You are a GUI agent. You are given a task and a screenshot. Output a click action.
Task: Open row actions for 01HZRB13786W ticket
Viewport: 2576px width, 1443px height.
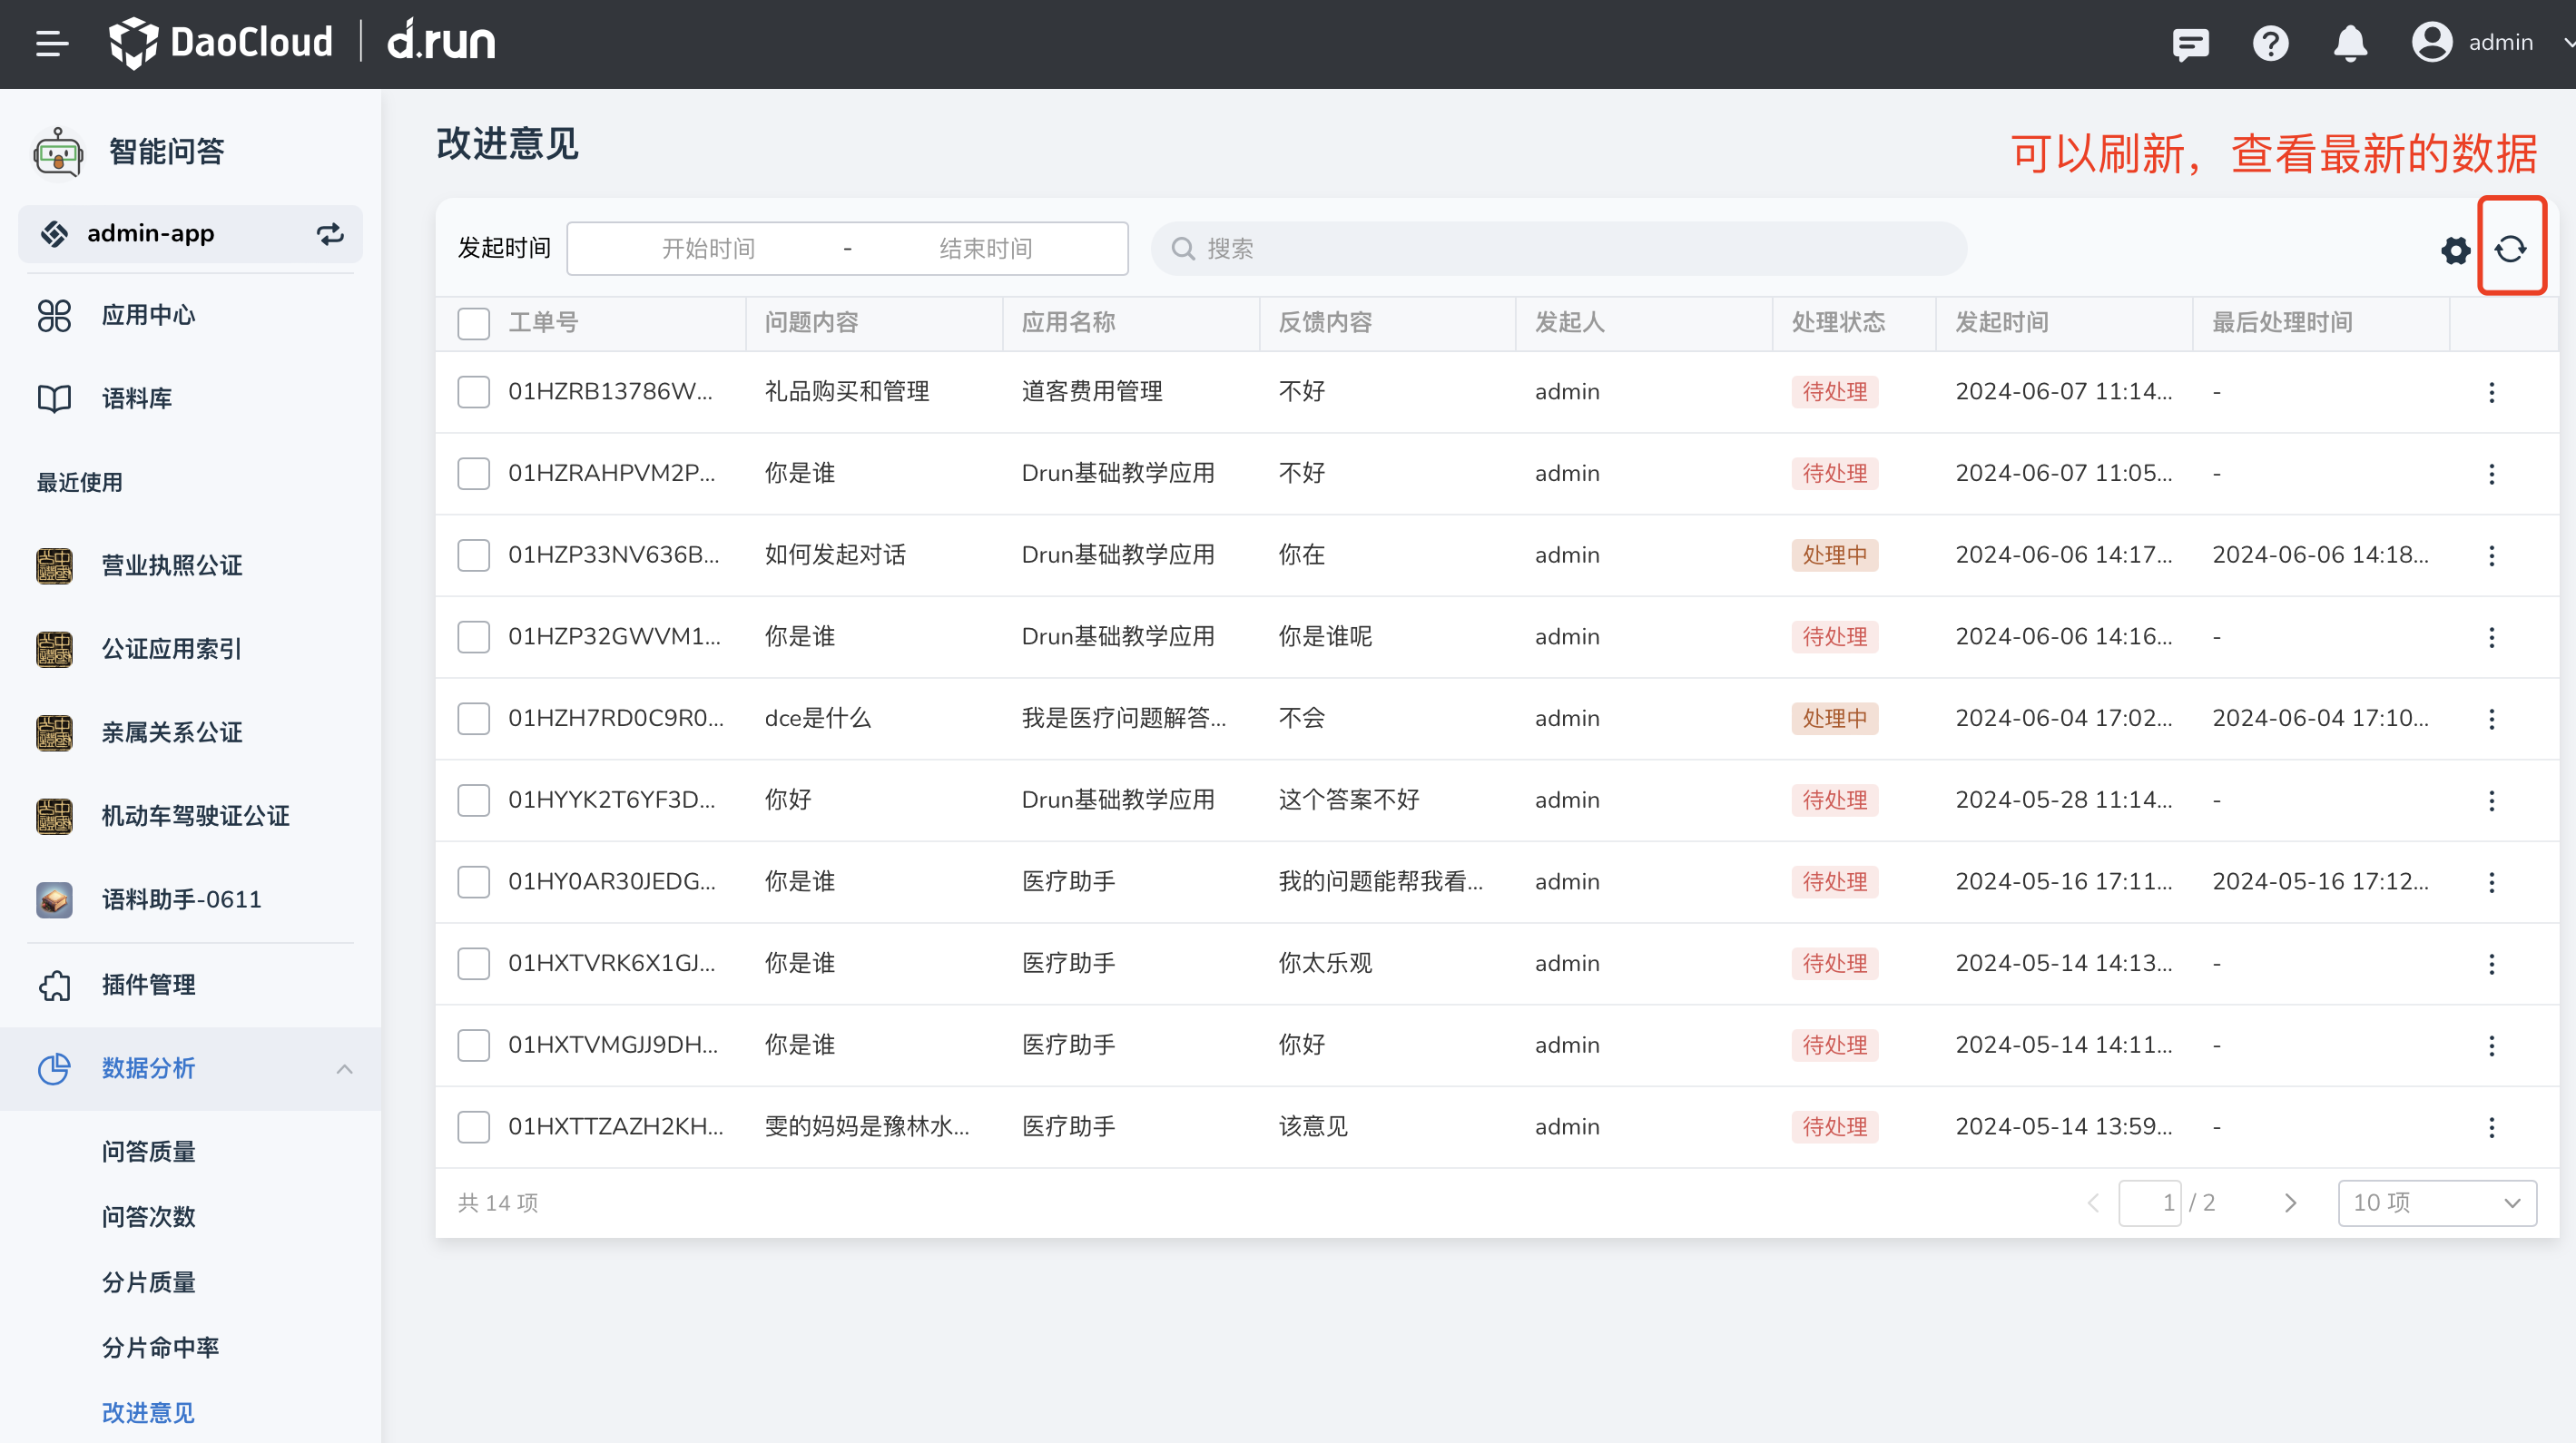coord(2491,392)
